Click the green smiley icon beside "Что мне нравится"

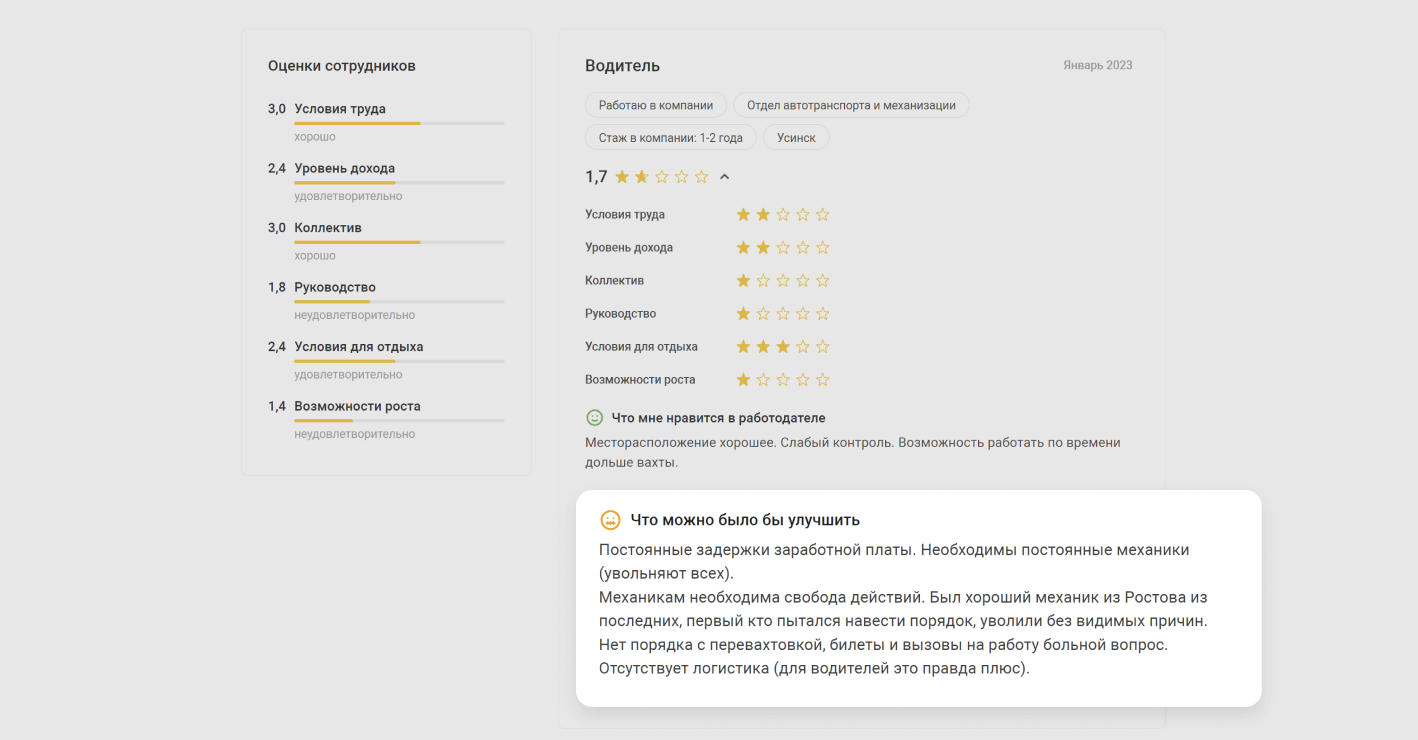(x=595, y=418)
